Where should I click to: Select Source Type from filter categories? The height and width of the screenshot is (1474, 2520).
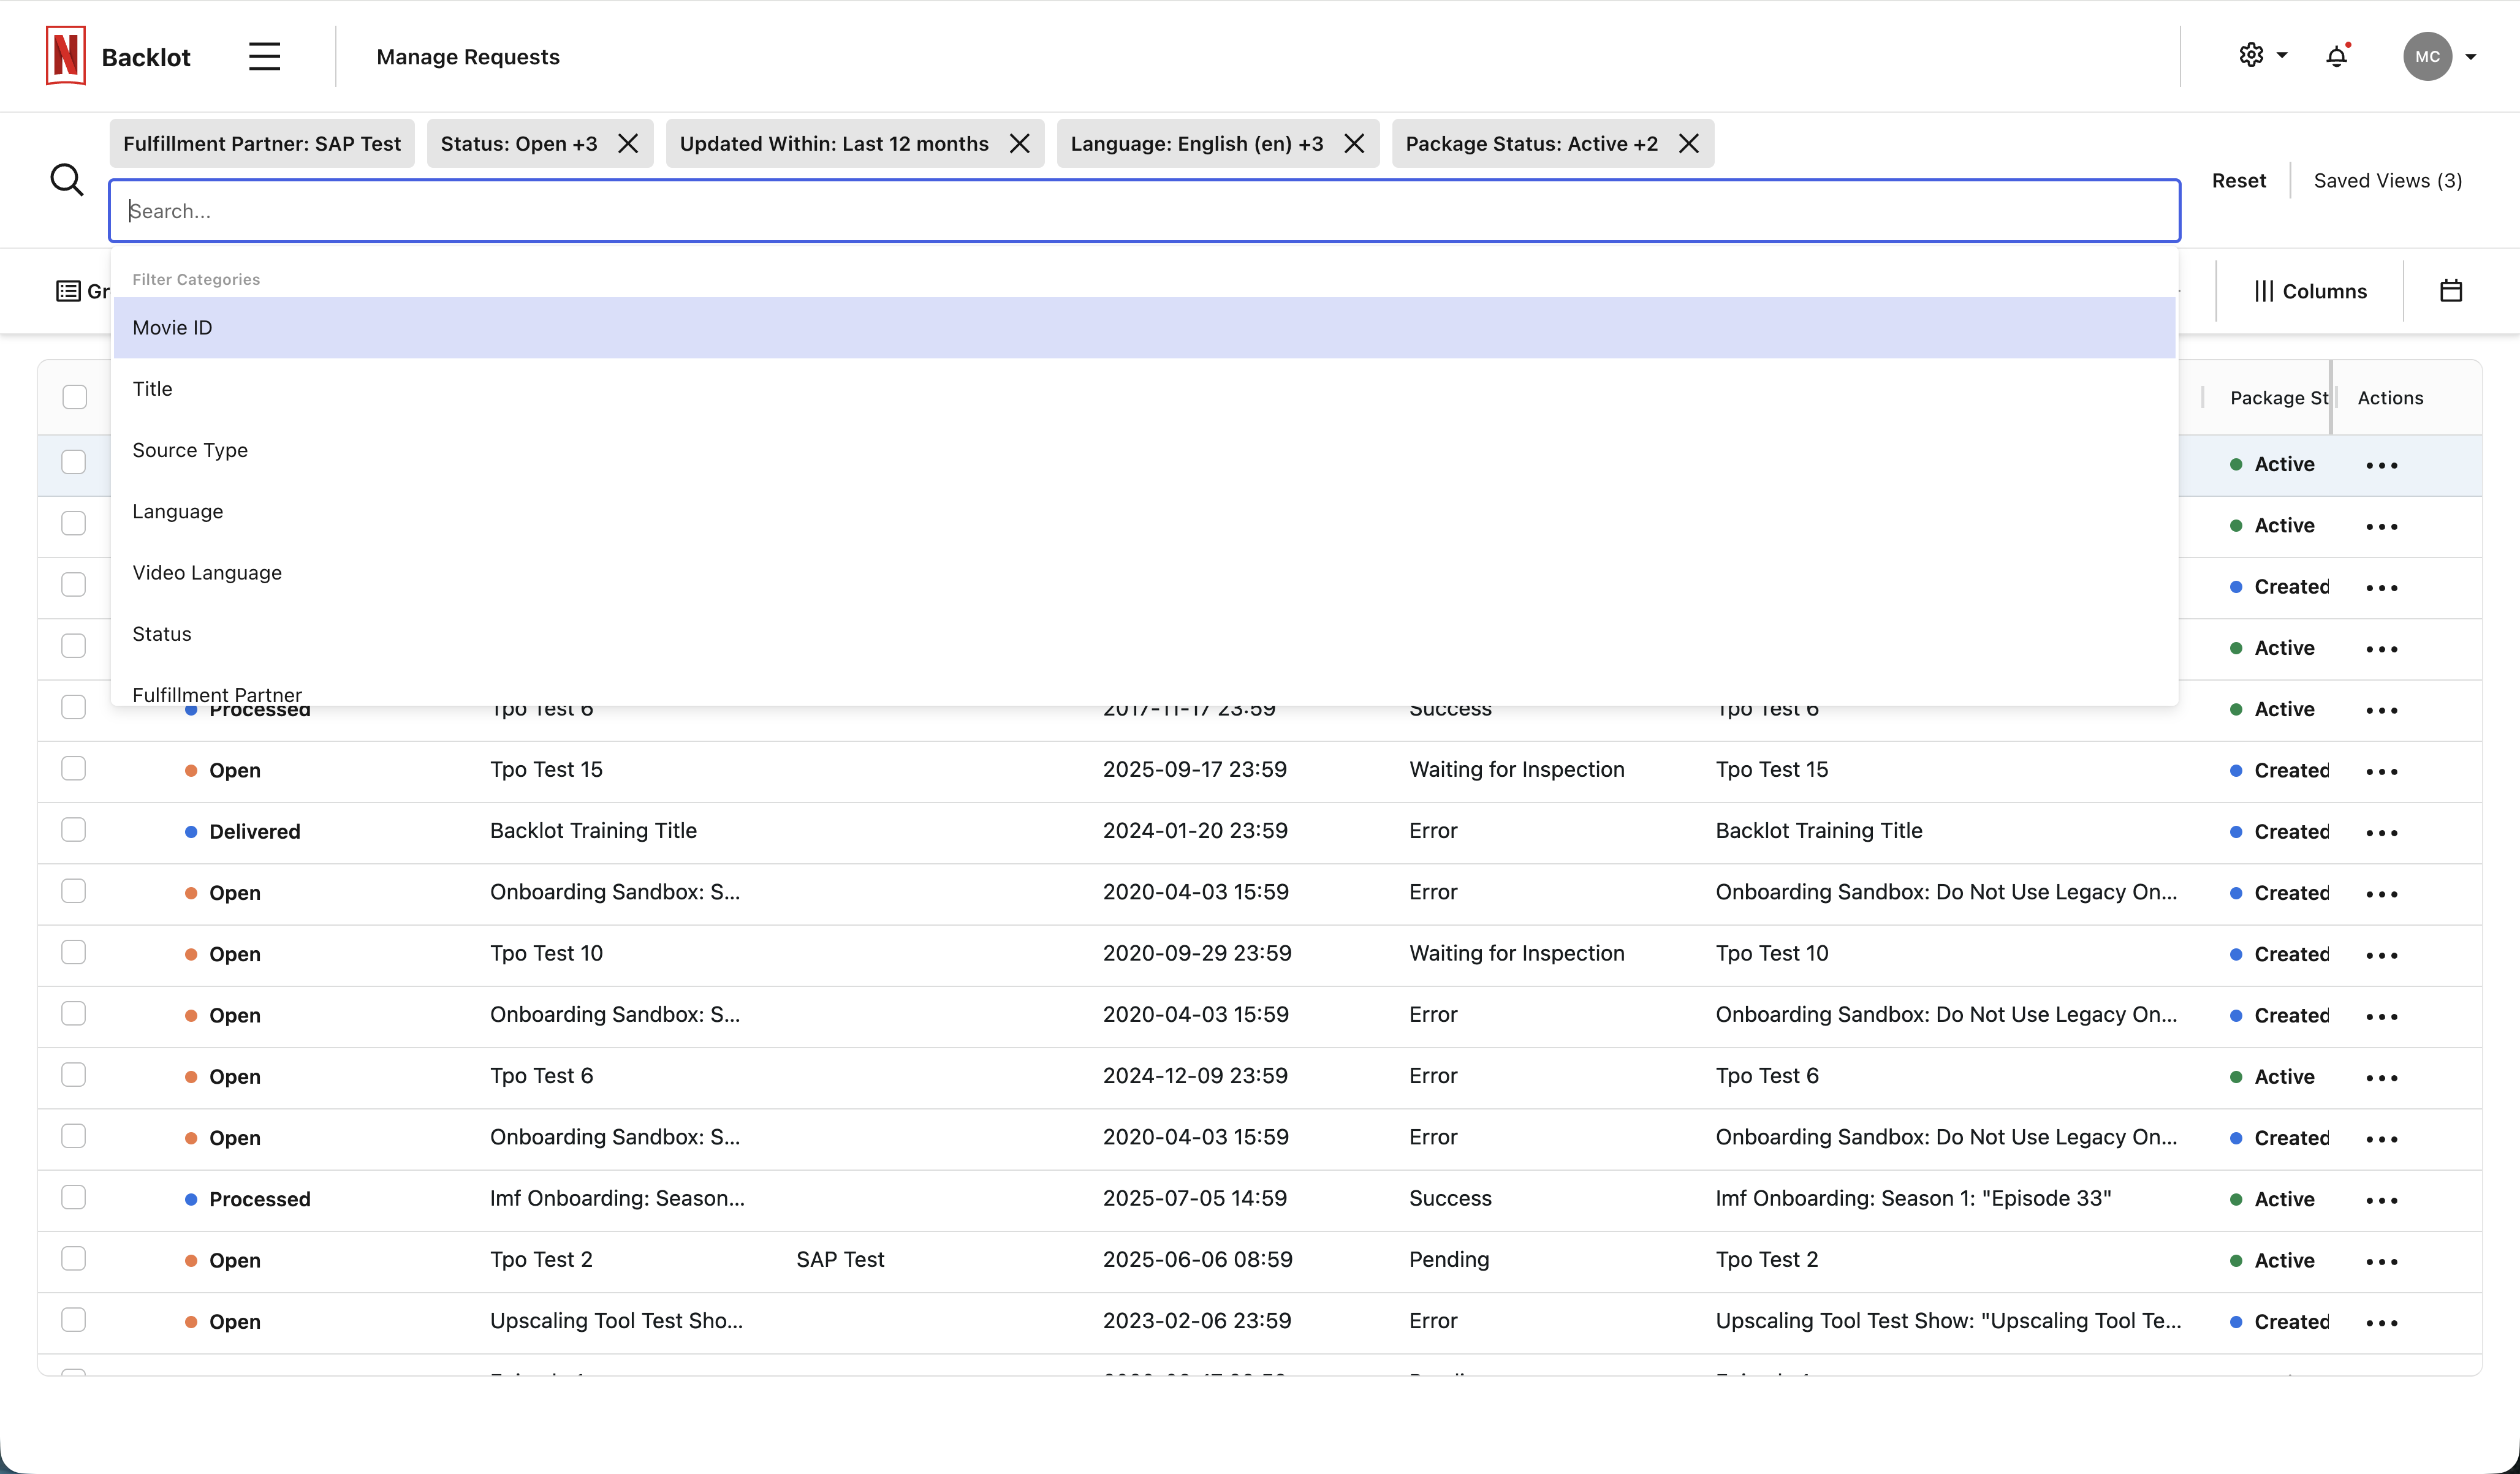pos(190,450)
